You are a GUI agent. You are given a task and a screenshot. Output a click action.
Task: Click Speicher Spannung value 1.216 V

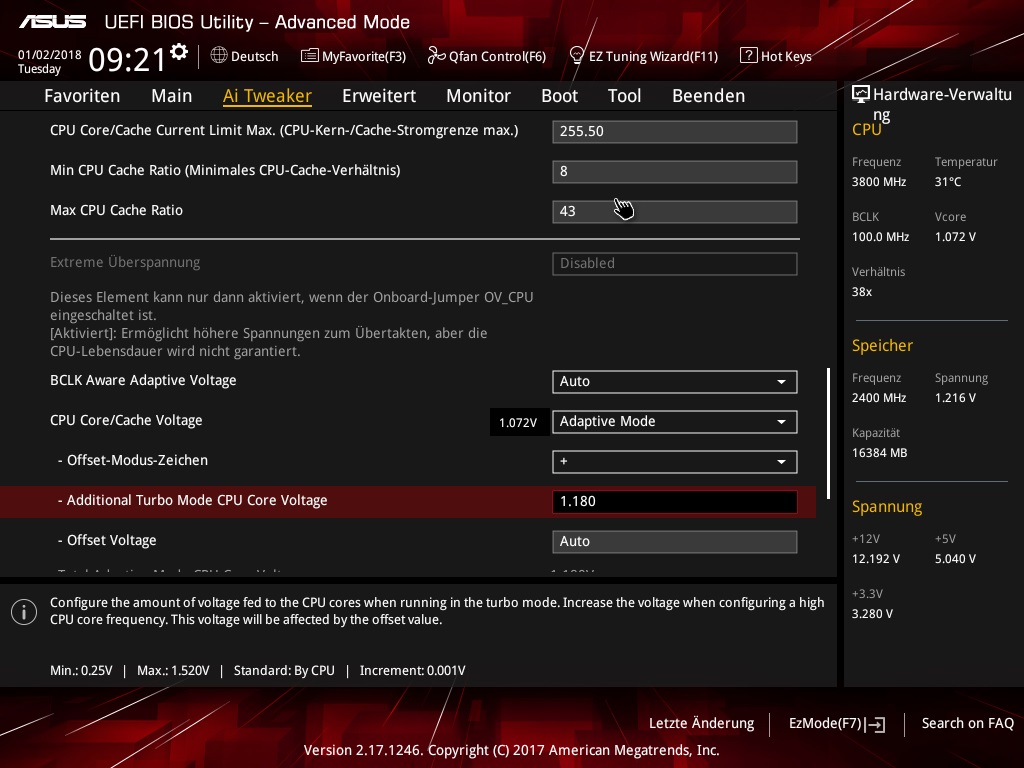[955, 398]
